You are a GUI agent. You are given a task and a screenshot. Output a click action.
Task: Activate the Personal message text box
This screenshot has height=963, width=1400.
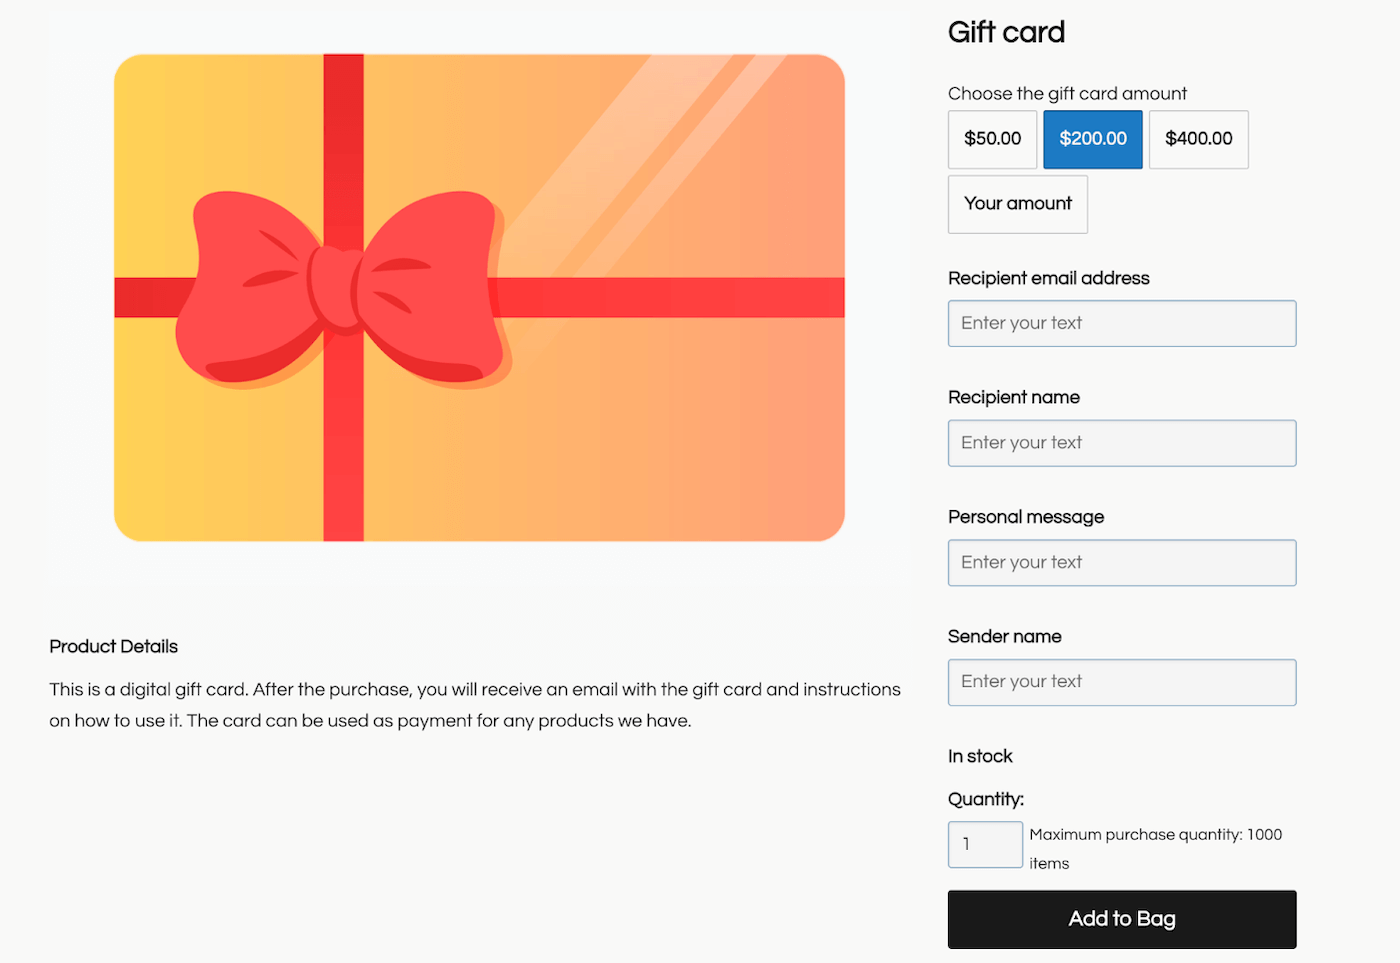click(x=1122, y=563)
